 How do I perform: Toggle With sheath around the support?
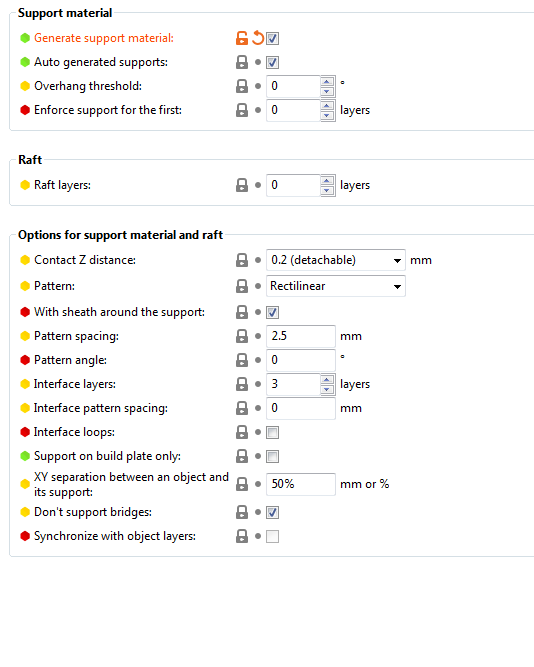tap(272, 313)
